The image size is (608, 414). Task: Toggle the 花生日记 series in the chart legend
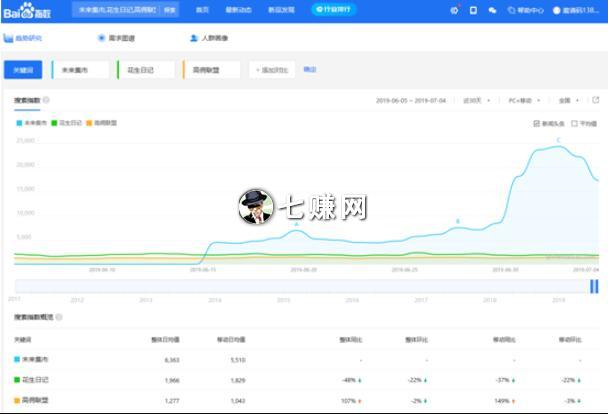tap(67, 123)
